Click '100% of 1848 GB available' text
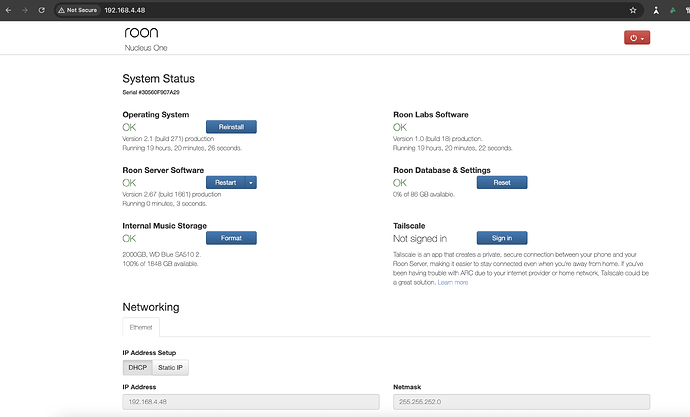Screen dimensions: 690x417 [160, 264]
